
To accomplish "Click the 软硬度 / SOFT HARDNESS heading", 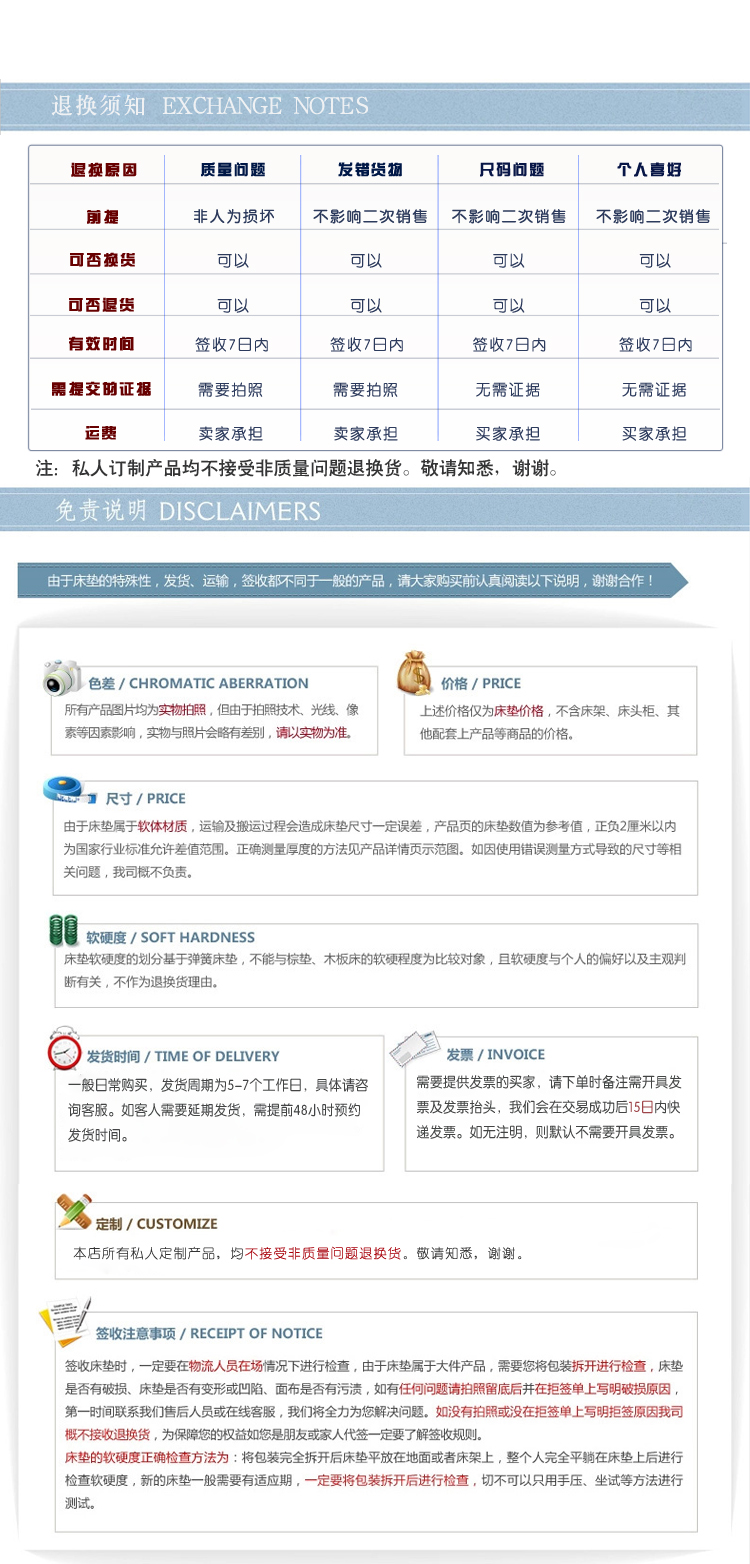I will click(x=171, y=937).
